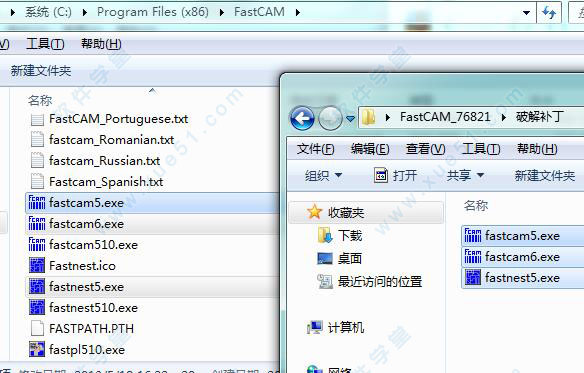Expand arrow after 系统 (C:) in path
584x373 pixels.
coord(85,13)
